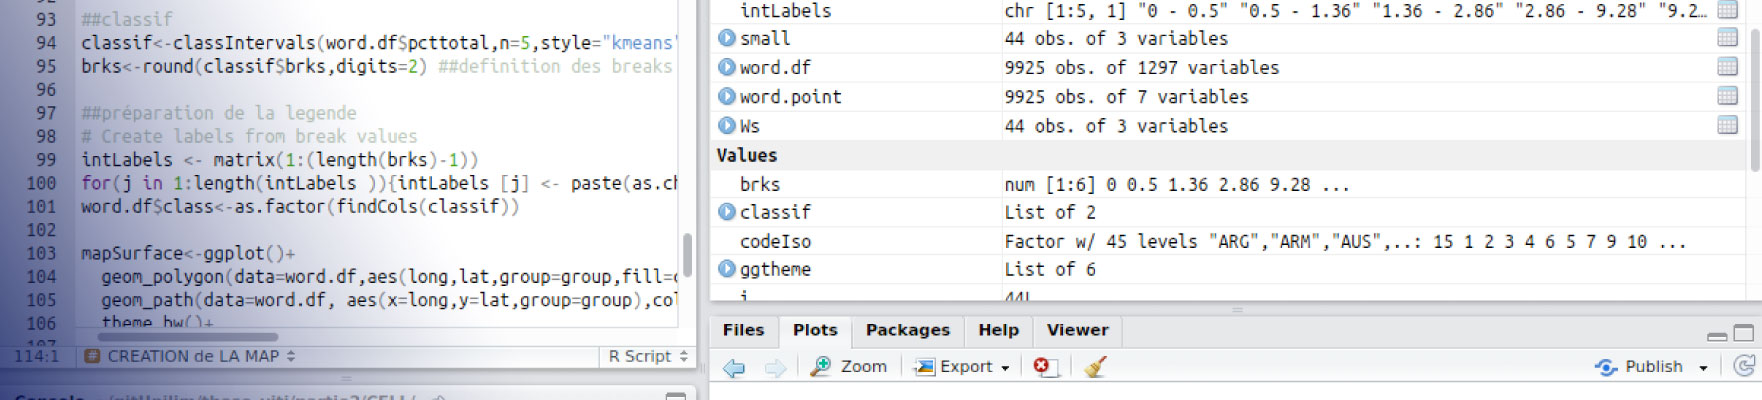
Task: Expand the classif list details
Action: click(727, 212)
